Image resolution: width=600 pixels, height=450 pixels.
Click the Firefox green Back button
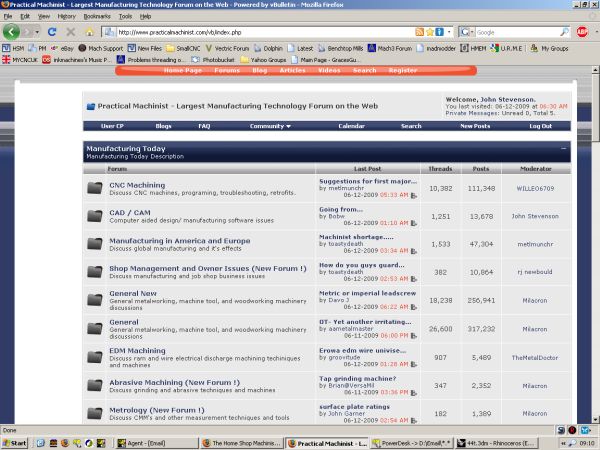pos(11,32)
